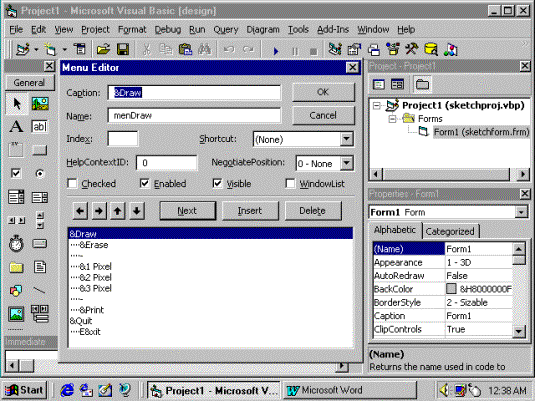This screenshot has width=535, height=401.
Task: Open the Visual Component Manager toolbar icon
Action: coord(450,50)
